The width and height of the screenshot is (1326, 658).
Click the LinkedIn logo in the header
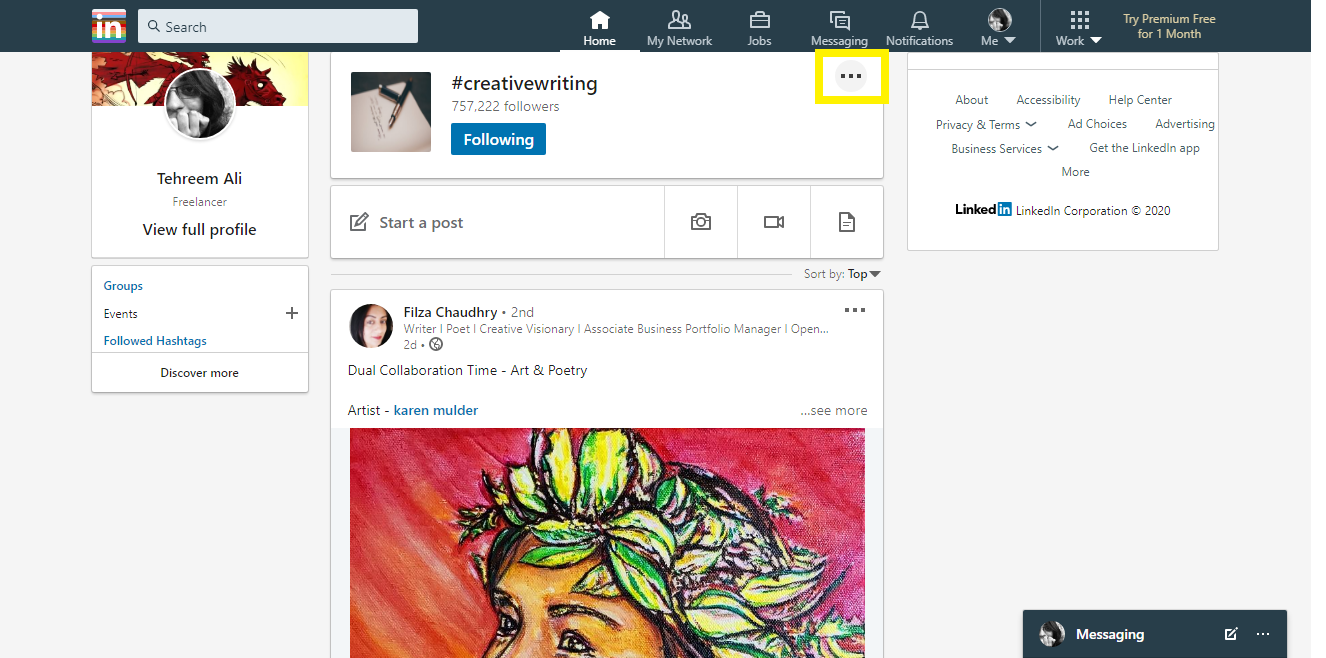109,26
